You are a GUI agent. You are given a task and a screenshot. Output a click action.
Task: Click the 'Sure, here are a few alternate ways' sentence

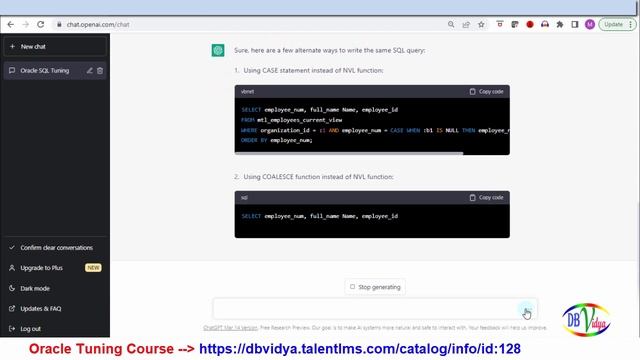click(x=330, y=50)
